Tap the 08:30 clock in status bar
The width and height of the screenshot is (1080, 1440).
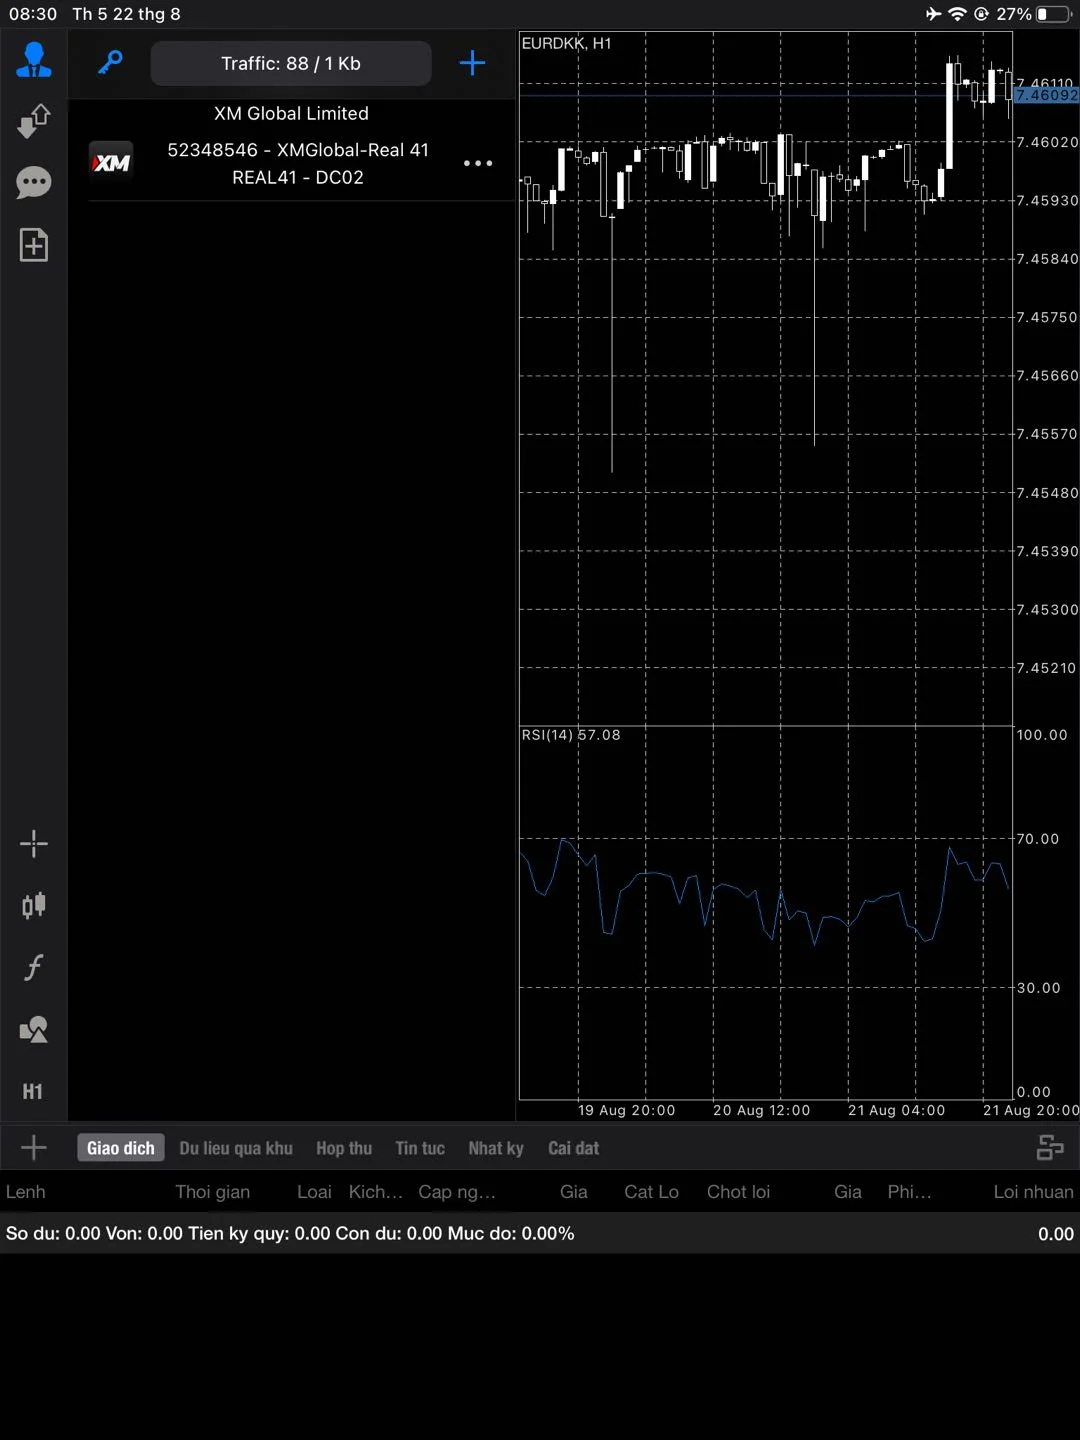33,14
